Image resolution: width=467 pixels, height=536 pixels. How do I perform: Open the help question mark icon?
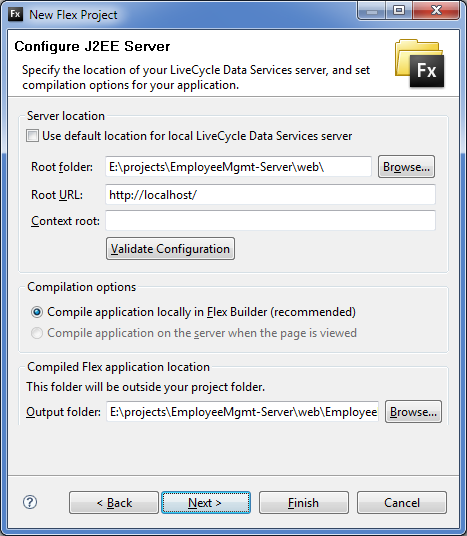click(x=30, y=502)
